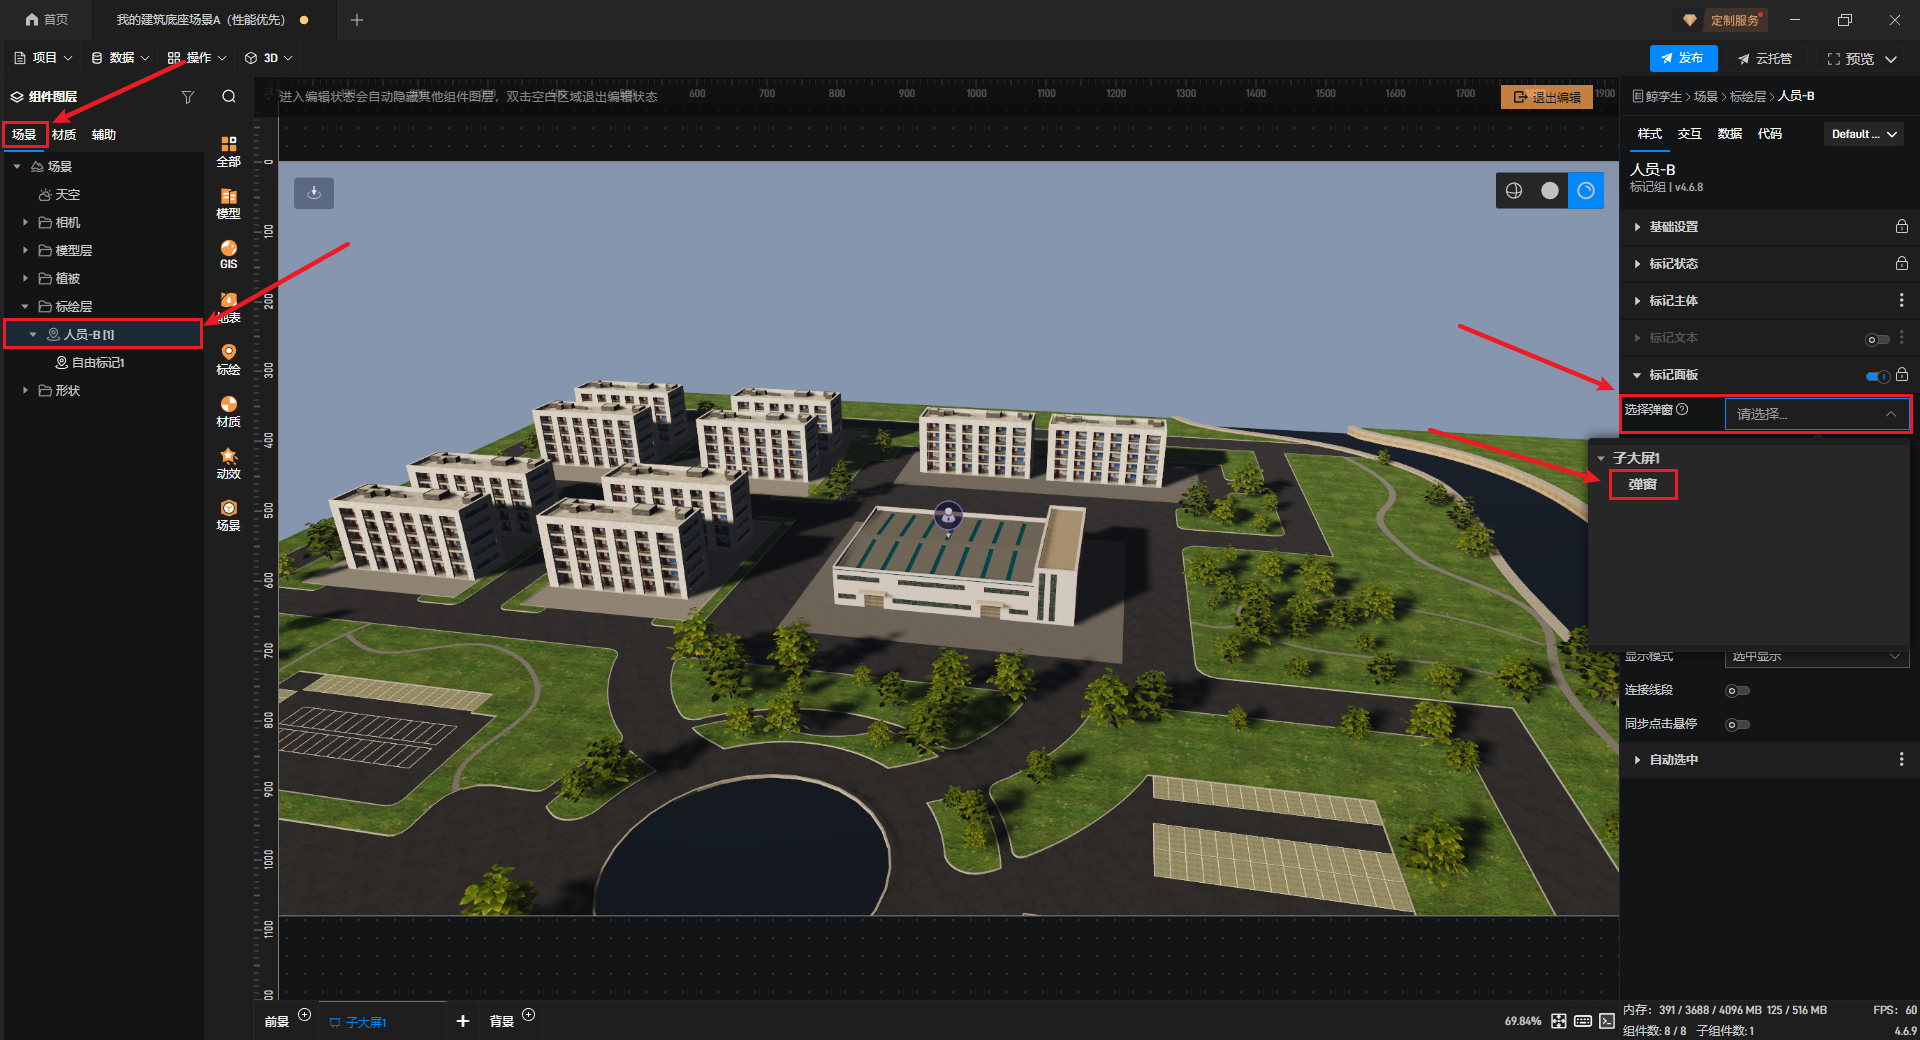Click the 发布 publish button
Screen dimensions: 1920x1040
(1682, 59)
